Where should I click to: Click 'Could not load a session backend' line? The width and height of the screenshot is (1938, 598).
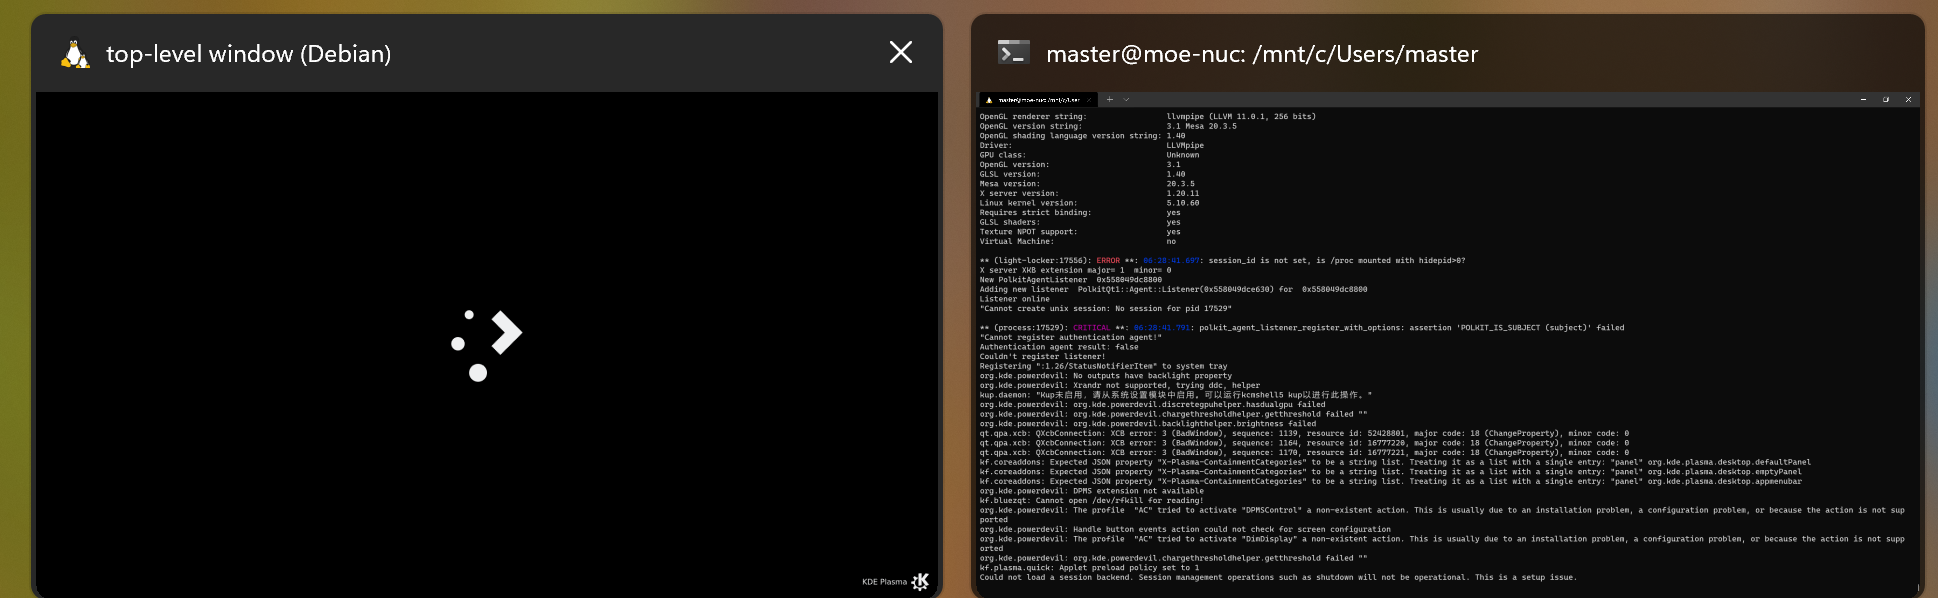(x=1278, y=577)
